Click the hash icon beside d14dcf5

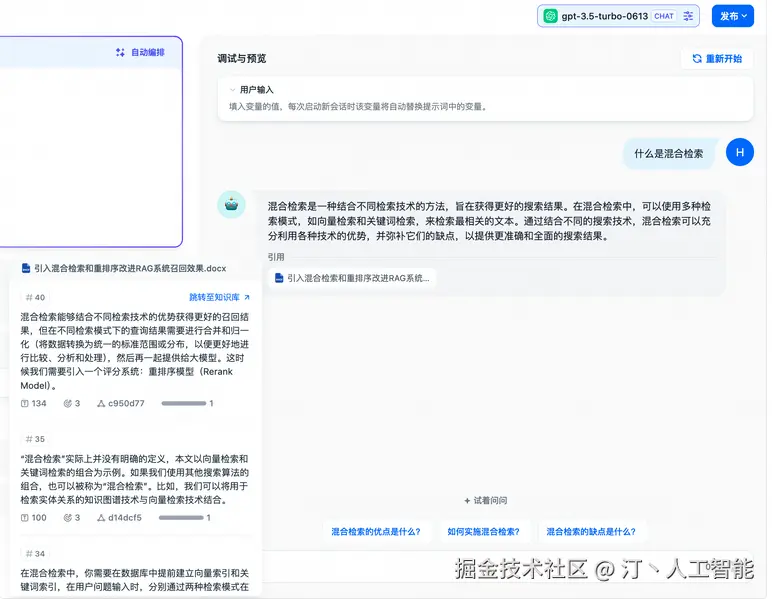click(x=101, y=518)
